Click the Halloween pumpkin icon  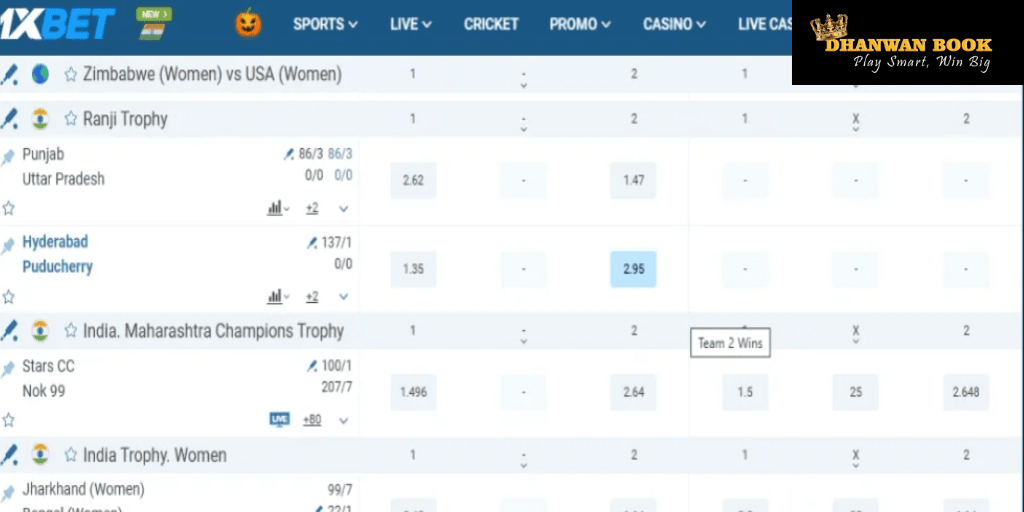coord(248,23)
